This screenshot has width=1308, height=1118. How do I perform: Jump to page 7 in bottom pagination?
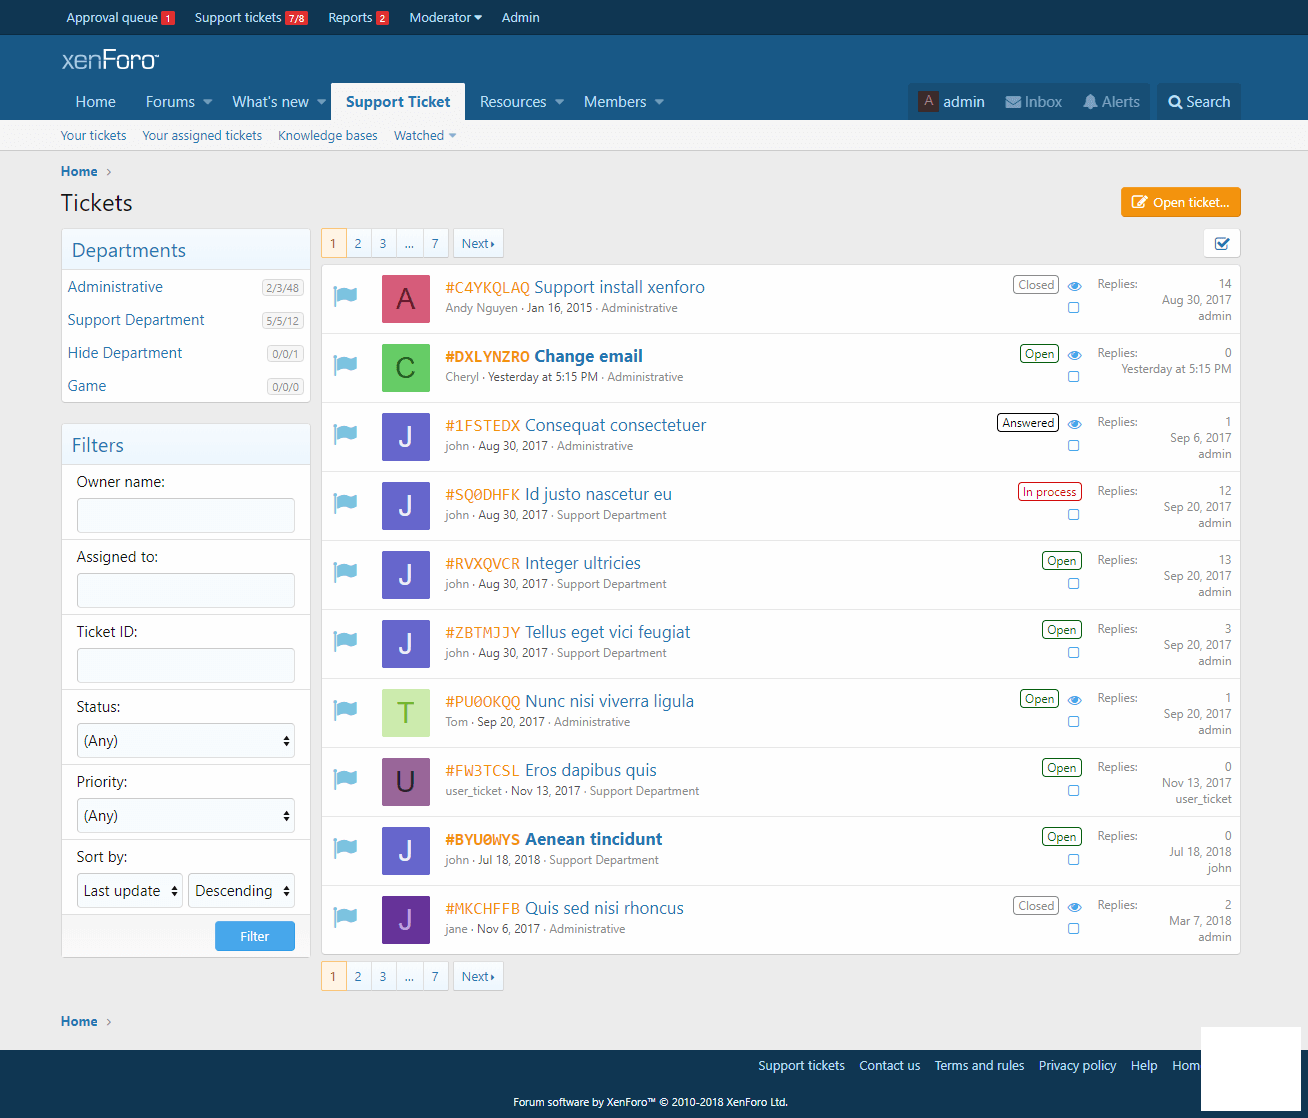[x=435, y=976]
